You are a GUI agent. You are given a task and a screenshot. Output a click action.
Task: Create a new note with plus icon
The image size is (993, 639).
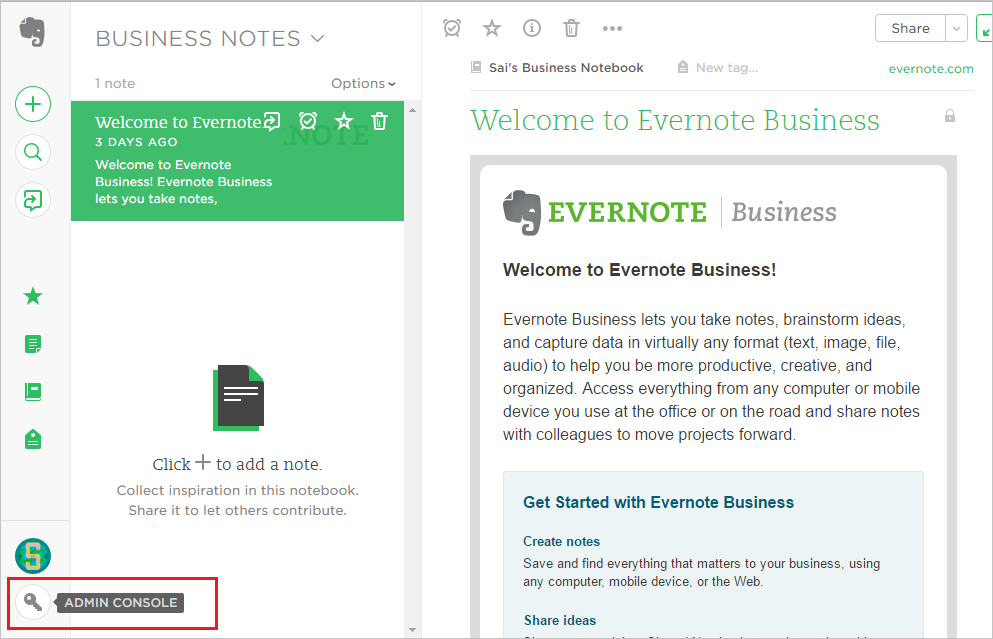33,104
